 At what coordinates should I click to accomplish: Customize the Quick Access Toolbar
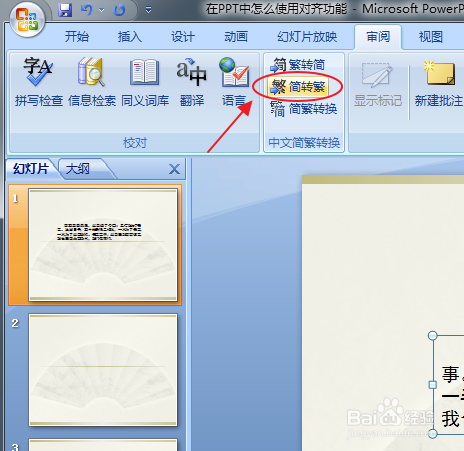(x=149, y=10)
